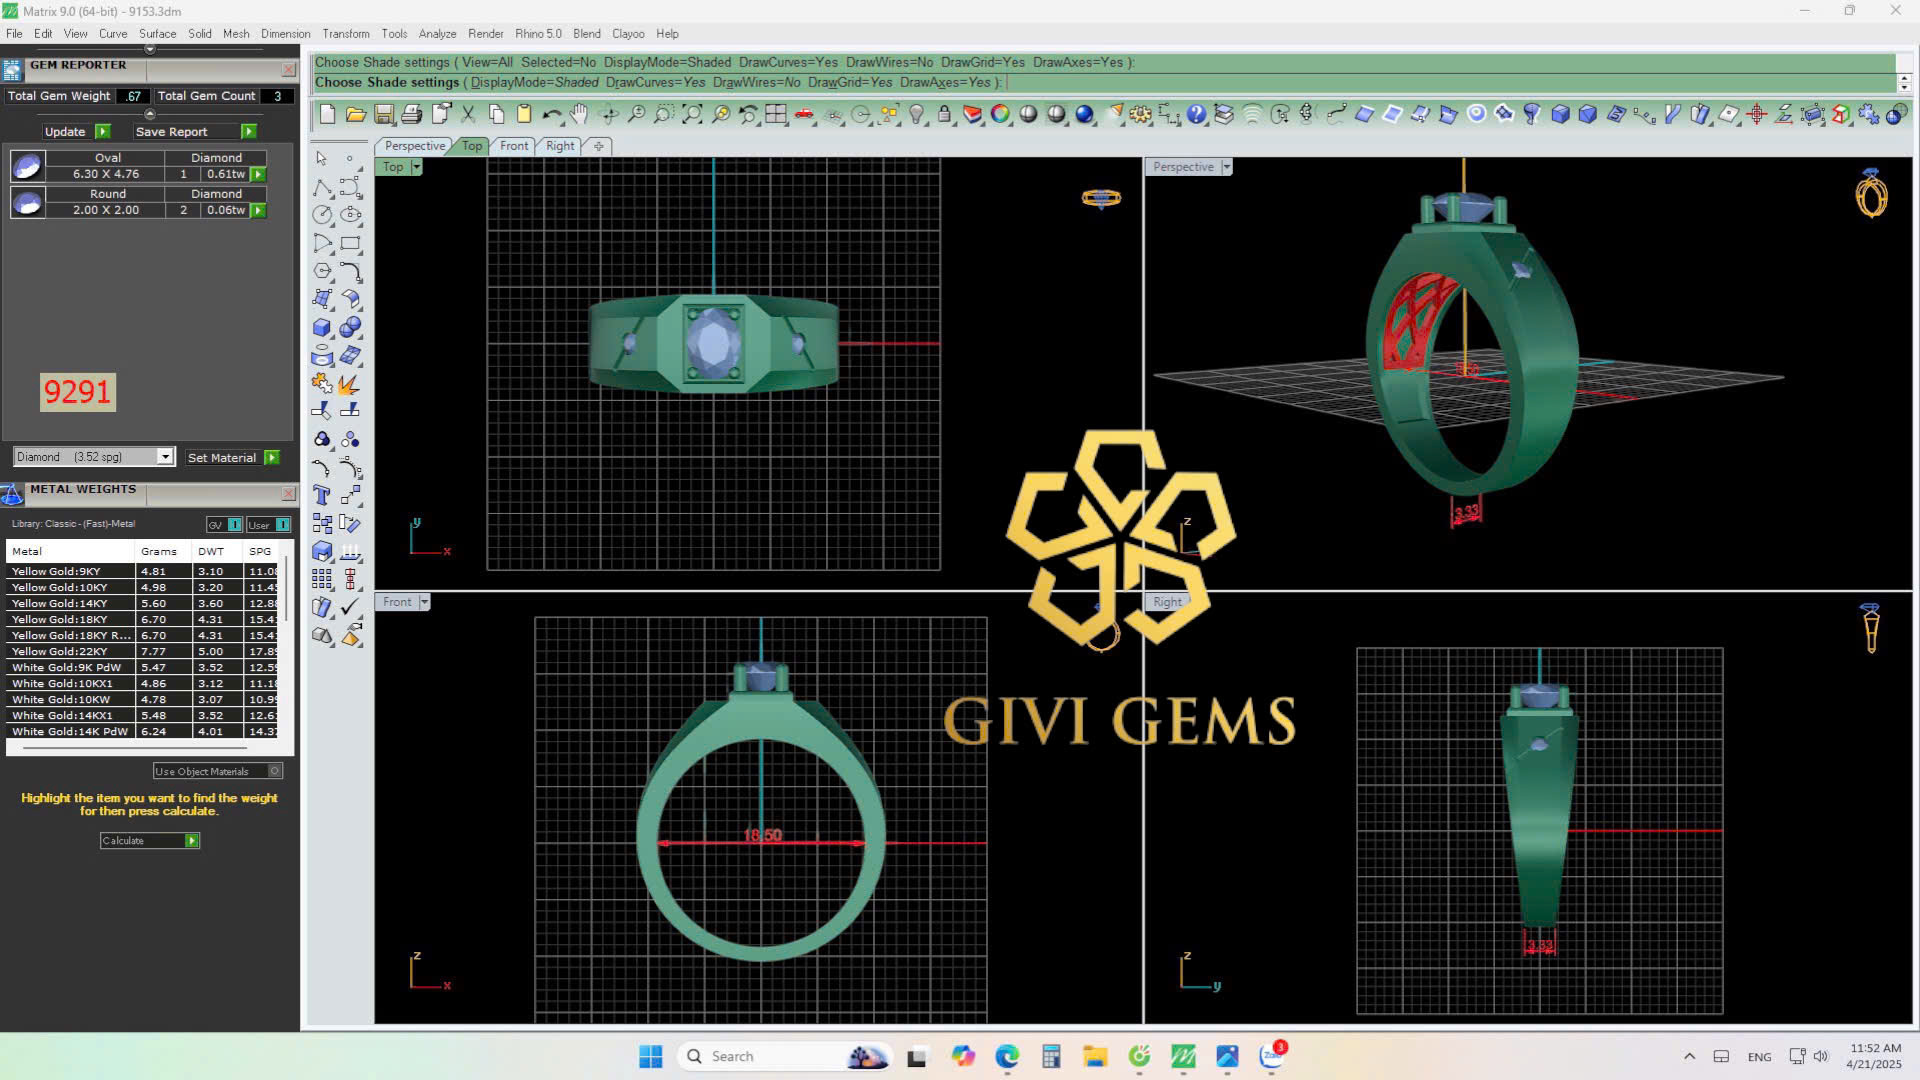This screenshot has width=1920, height=1080.
Task: Open the Top viewport title dropdown arrow
Action: pos(417,167)
